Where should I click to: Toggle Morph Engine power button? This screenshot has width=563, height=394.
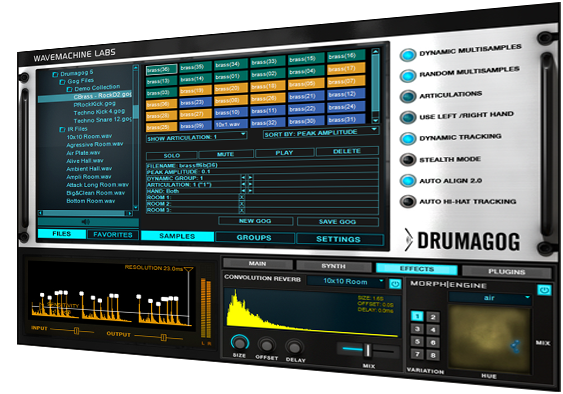544,290
